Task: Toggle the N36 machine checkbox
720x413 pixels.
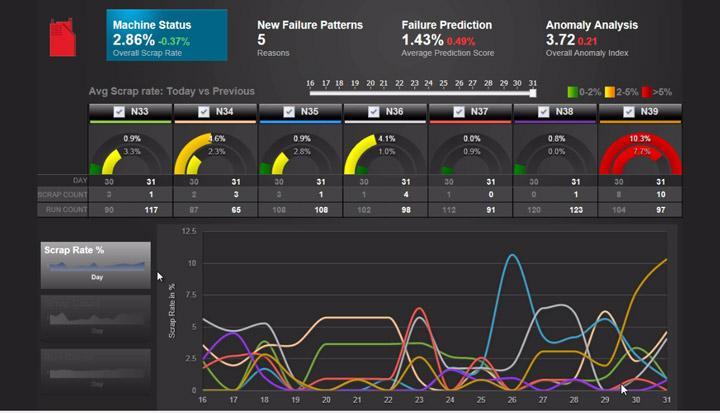Action: [x=374, y=112]
